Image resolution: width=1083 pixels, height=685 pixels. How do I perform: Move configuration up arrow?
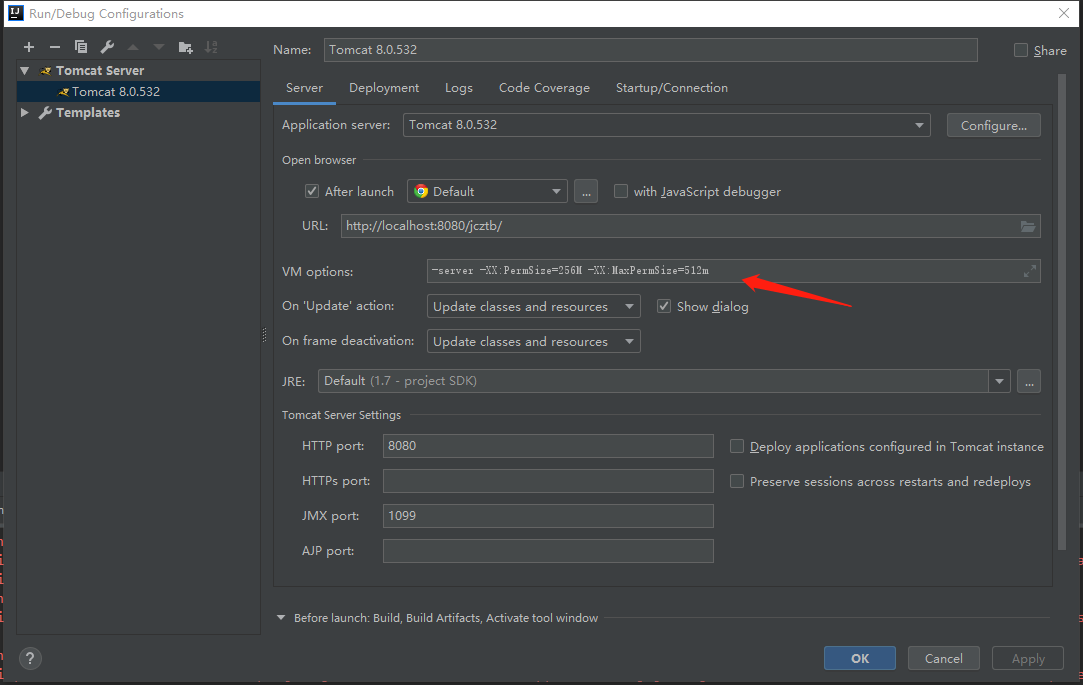click(133, 47)
